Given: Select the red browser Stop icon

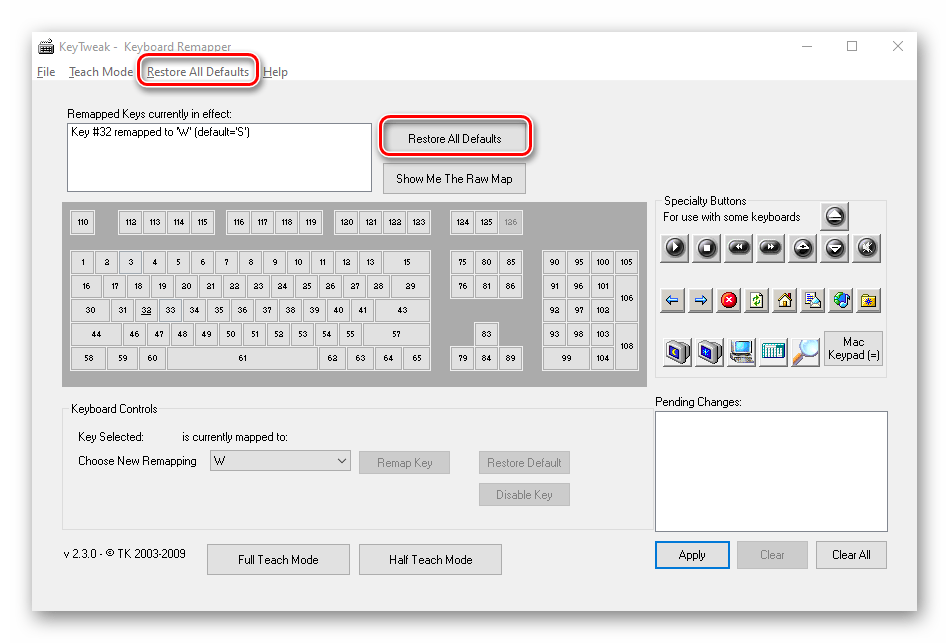Looking at the screenshot, I should click(x=729, y=300).
